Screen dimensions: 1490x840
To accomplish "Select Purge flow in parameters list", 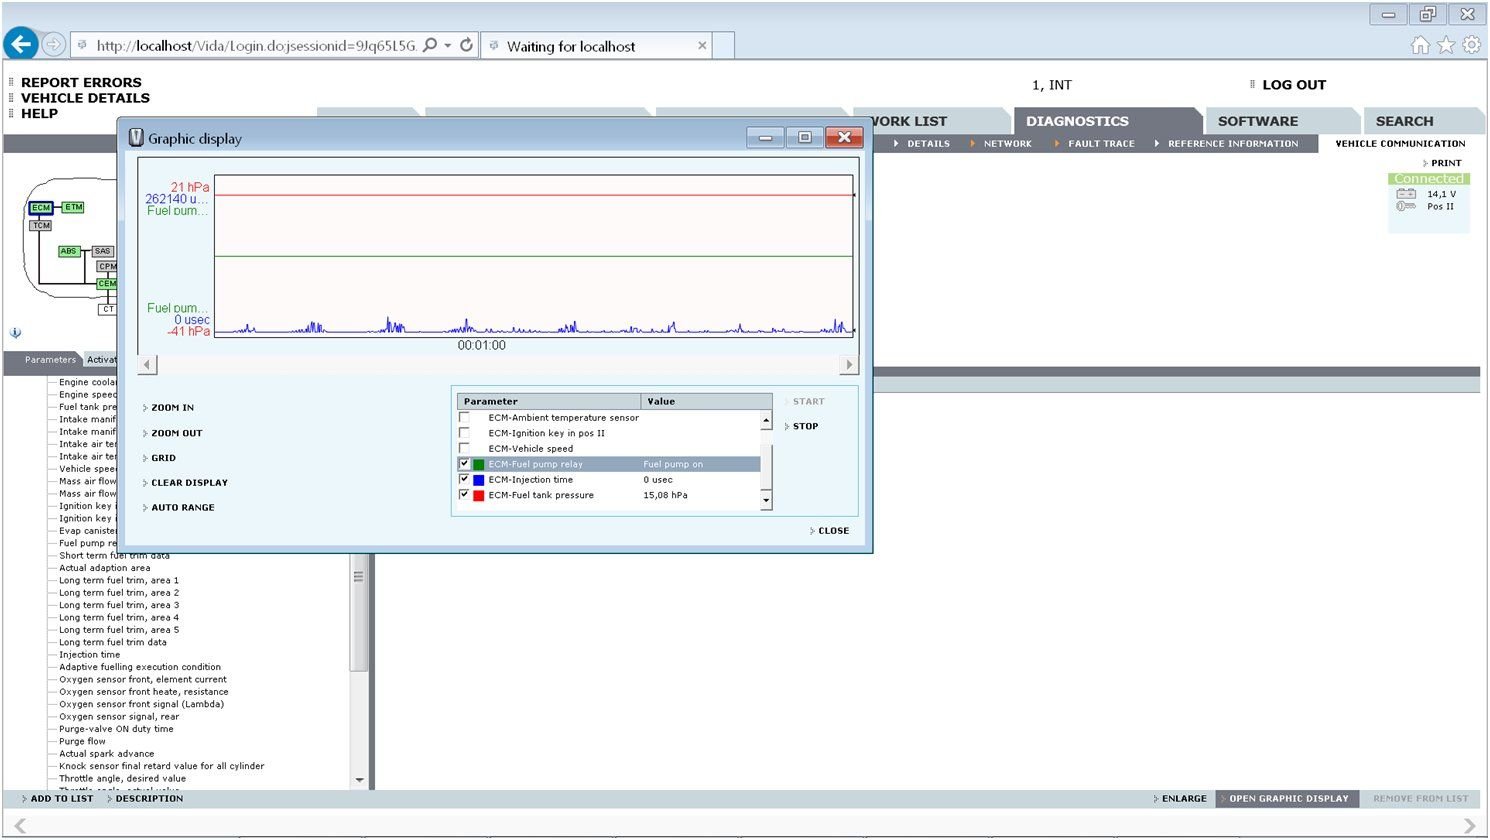I will click(82, 741).
